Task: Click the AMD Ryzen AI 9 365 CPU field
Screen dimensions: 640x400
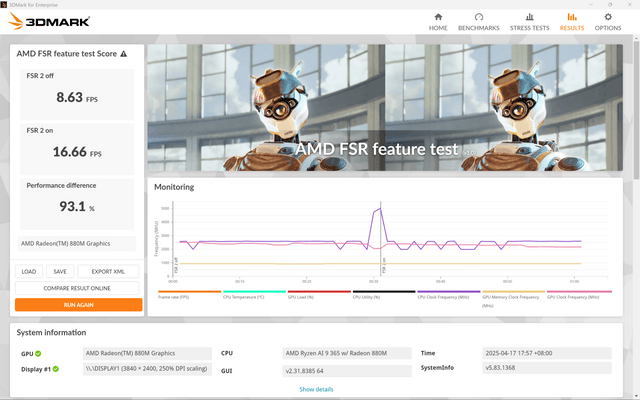Action: tap(347, 353)
